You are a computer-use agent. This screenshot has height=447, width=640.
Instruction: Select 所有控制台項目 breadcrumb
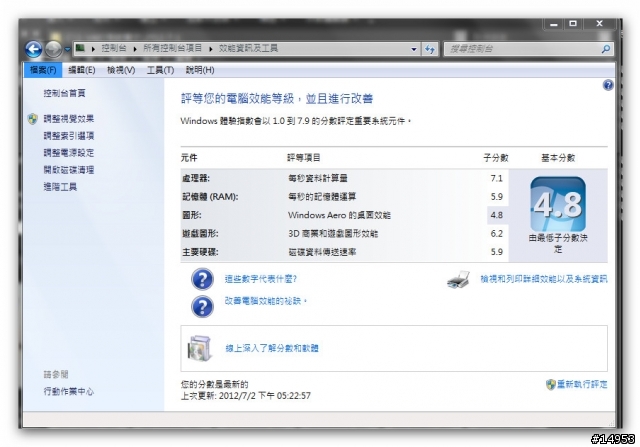click(172, 48)
